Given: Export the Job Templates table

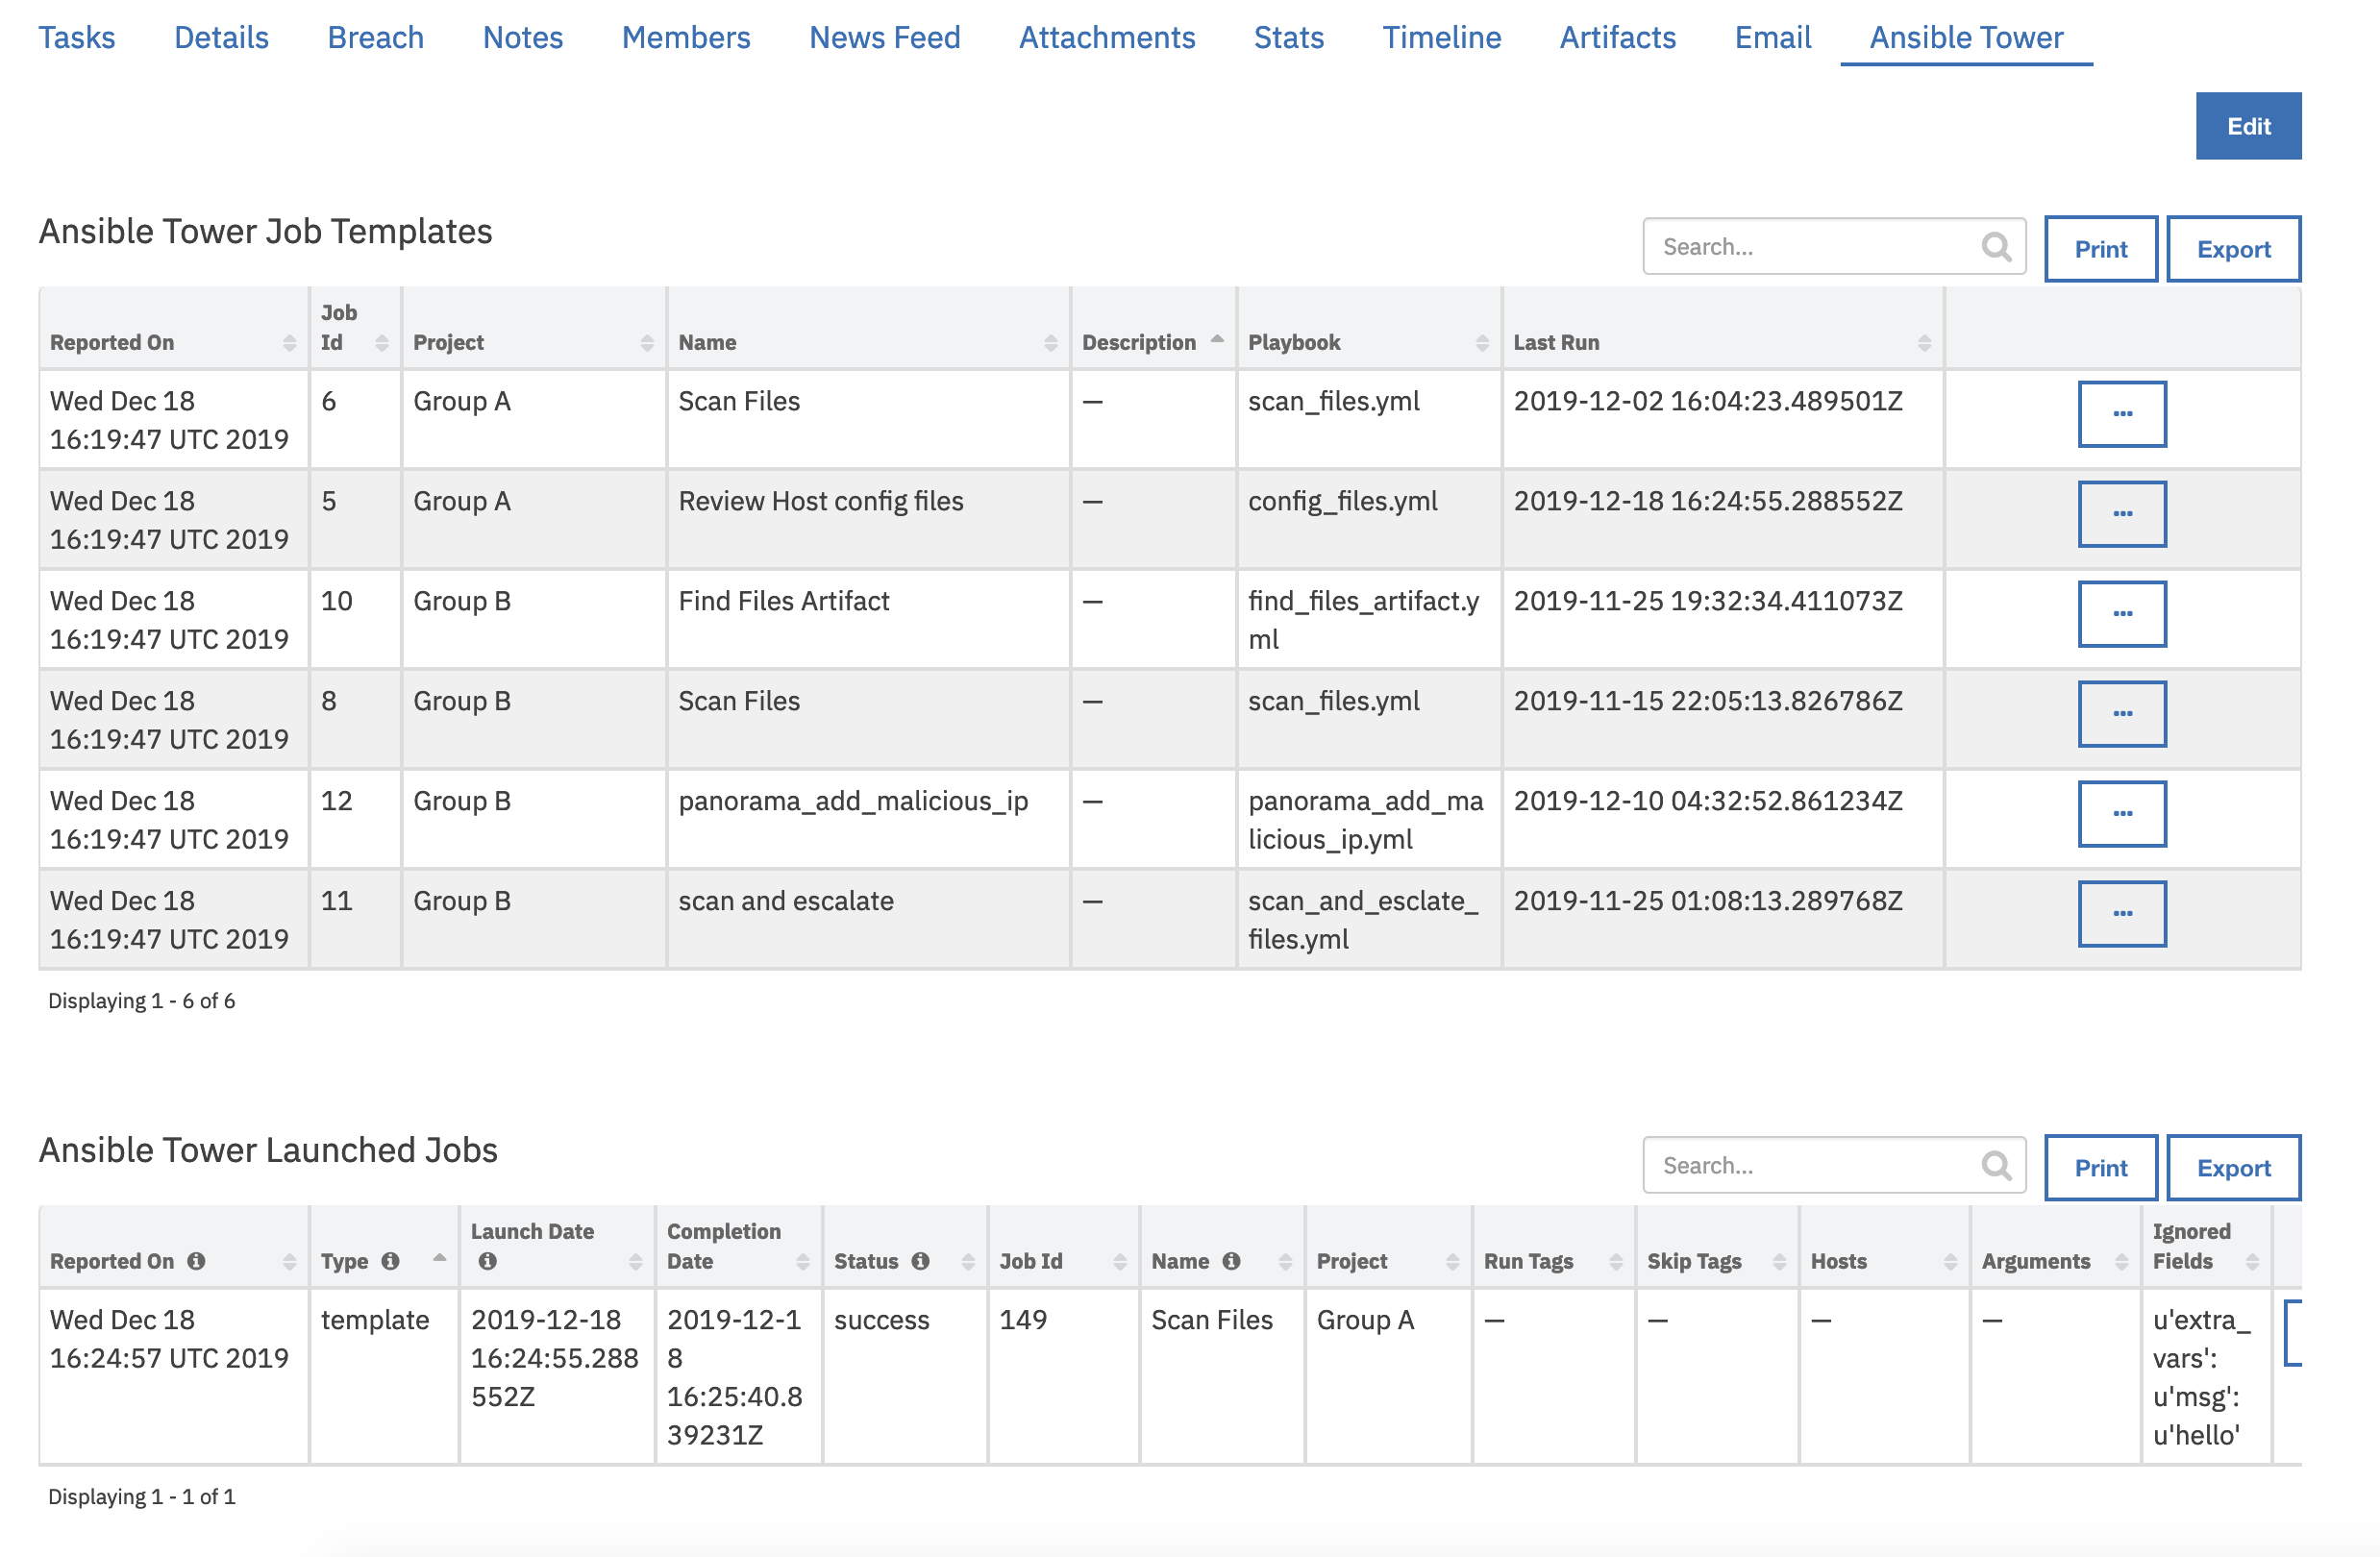Looking at the screenshot, I should pyautogui.click(x=2233, y=249).
